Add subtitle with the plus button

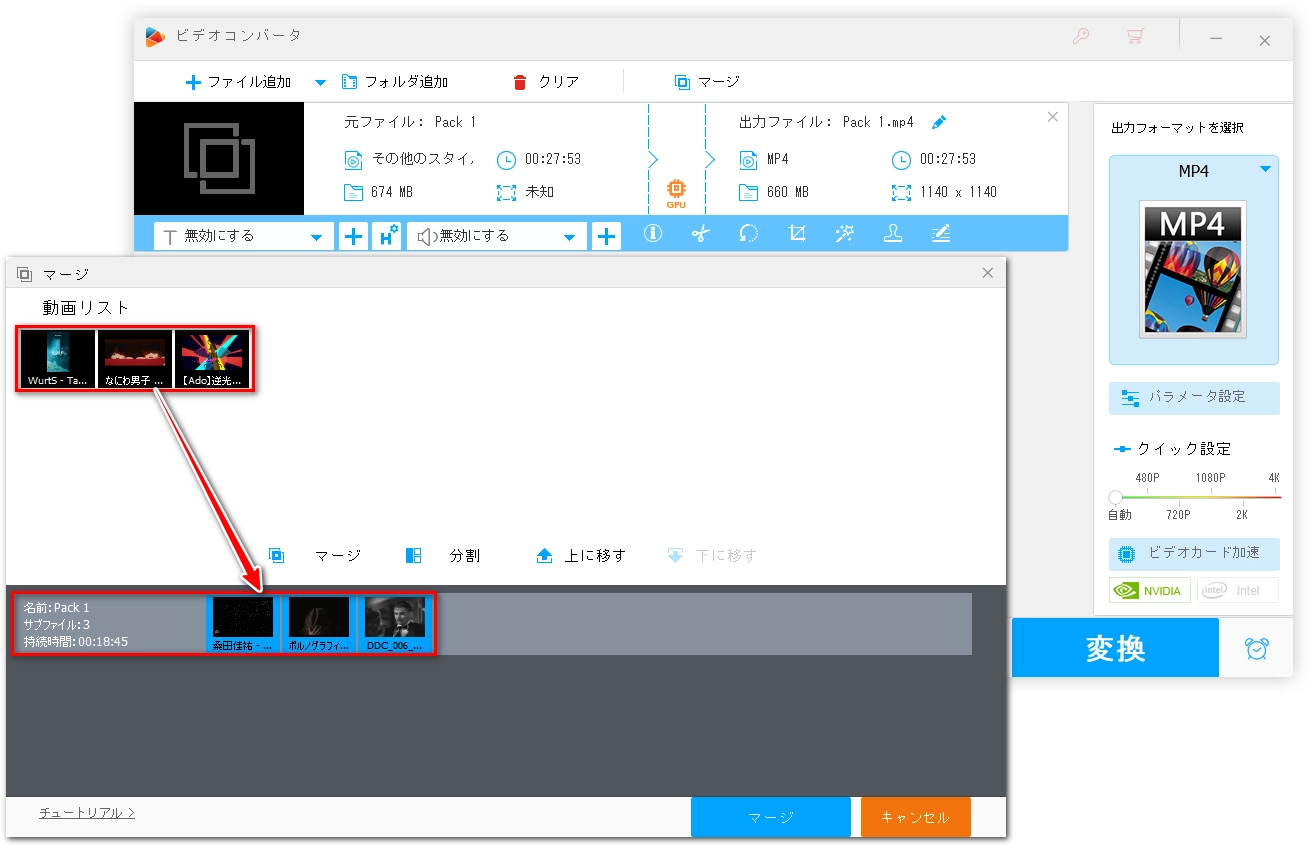(353, 236)
